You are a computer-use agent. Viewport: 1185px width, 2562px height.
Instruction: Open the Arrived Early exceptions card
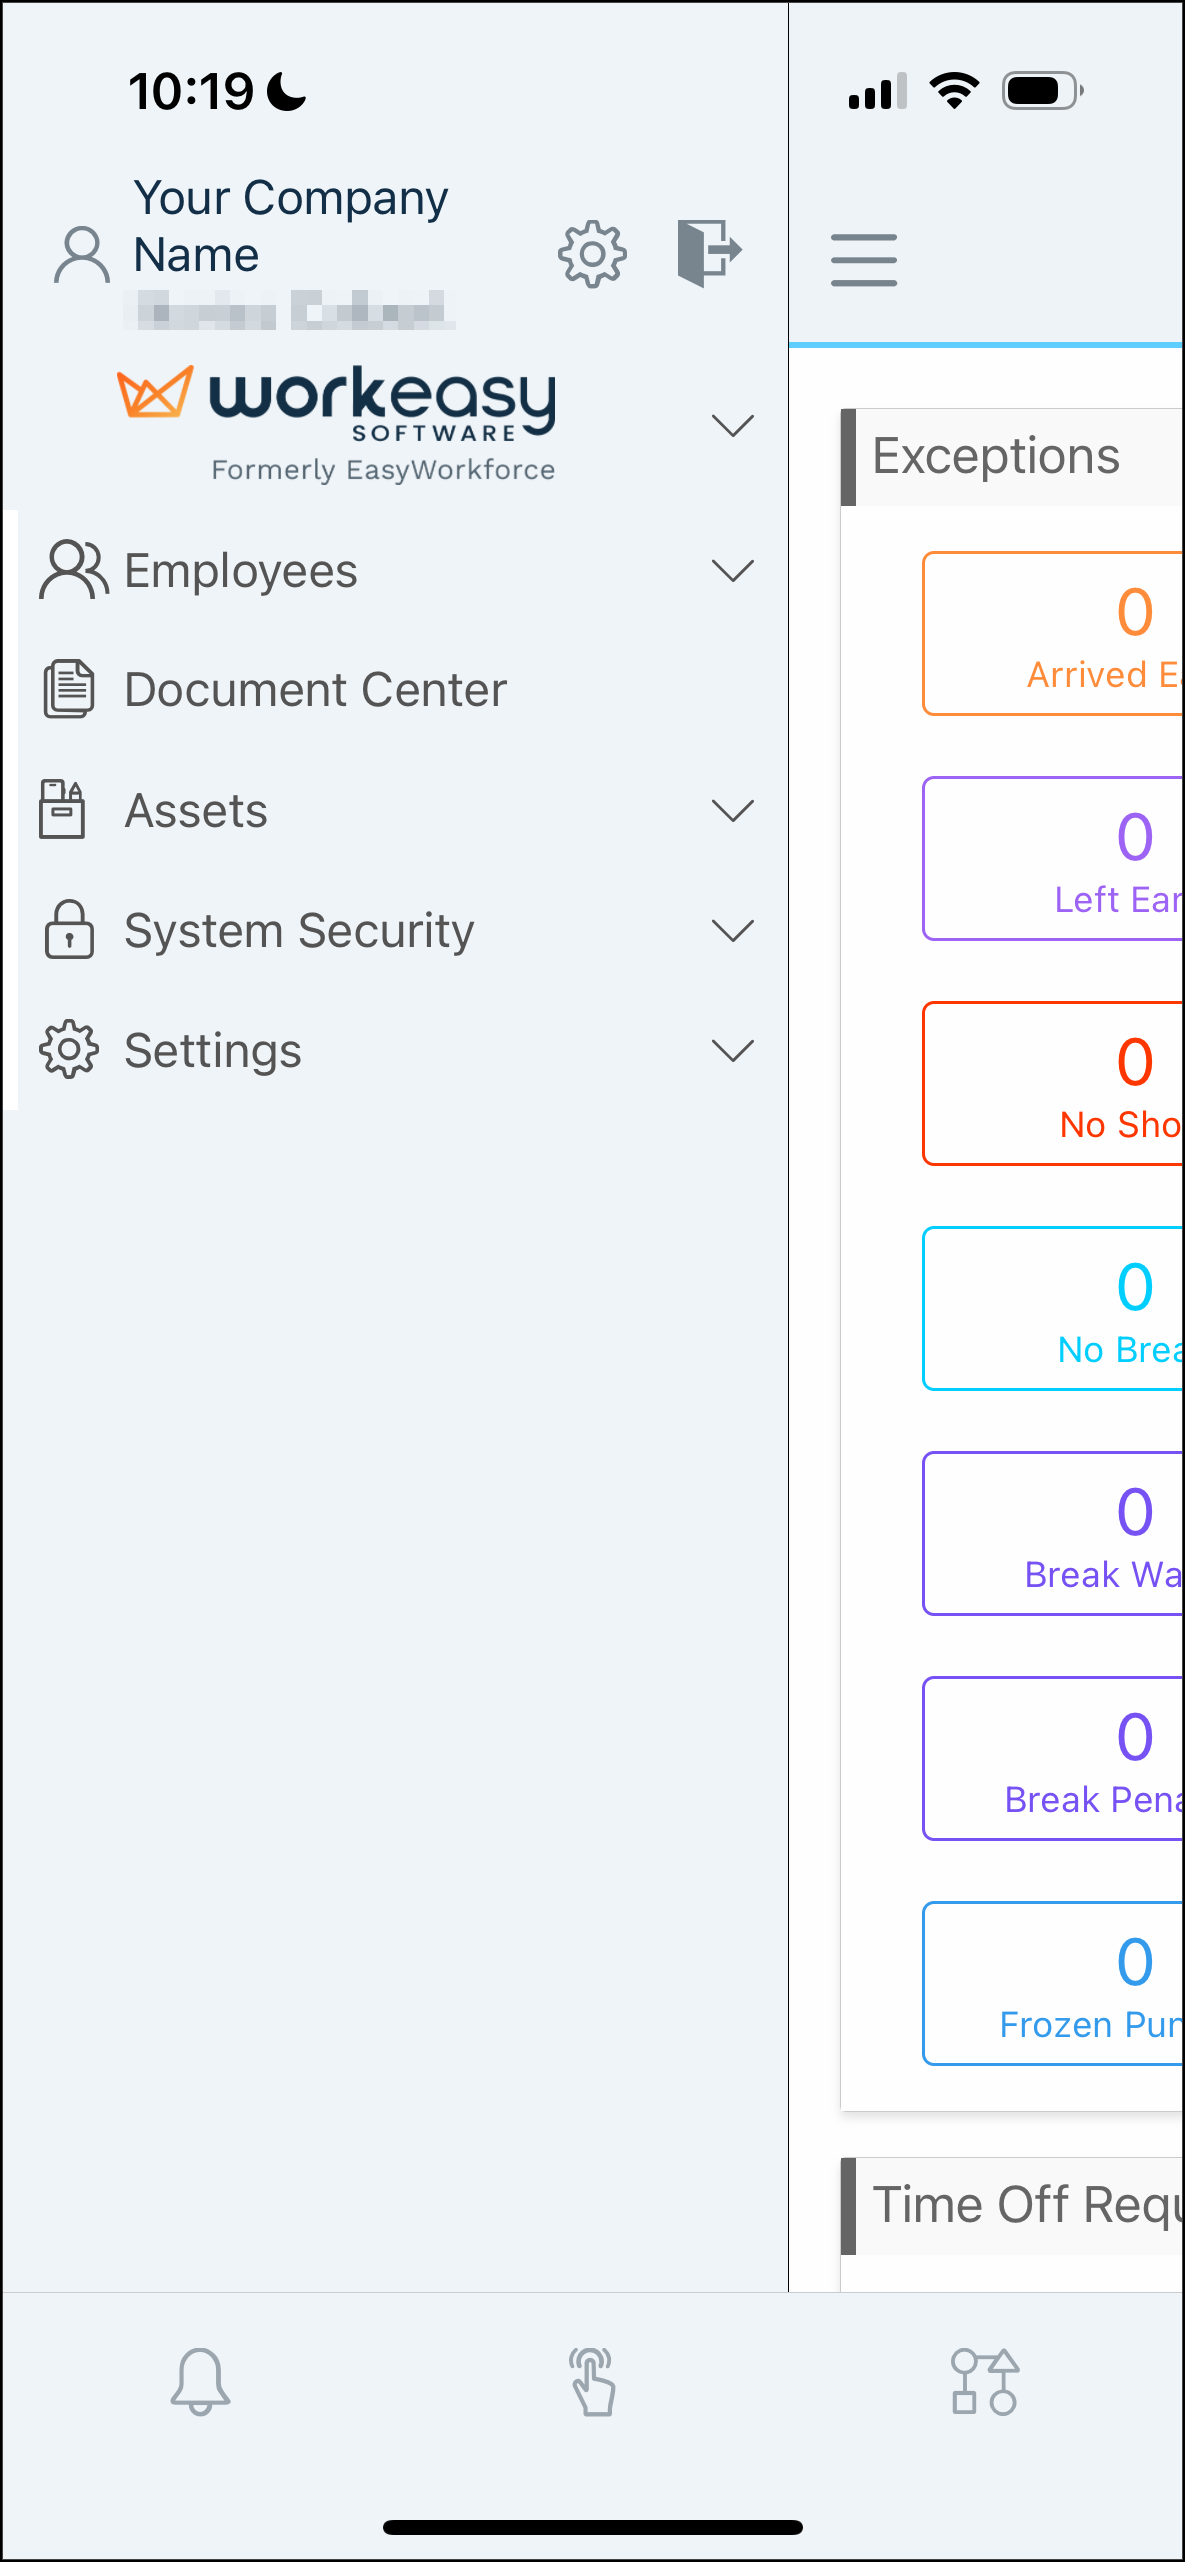coord(1053,633)
